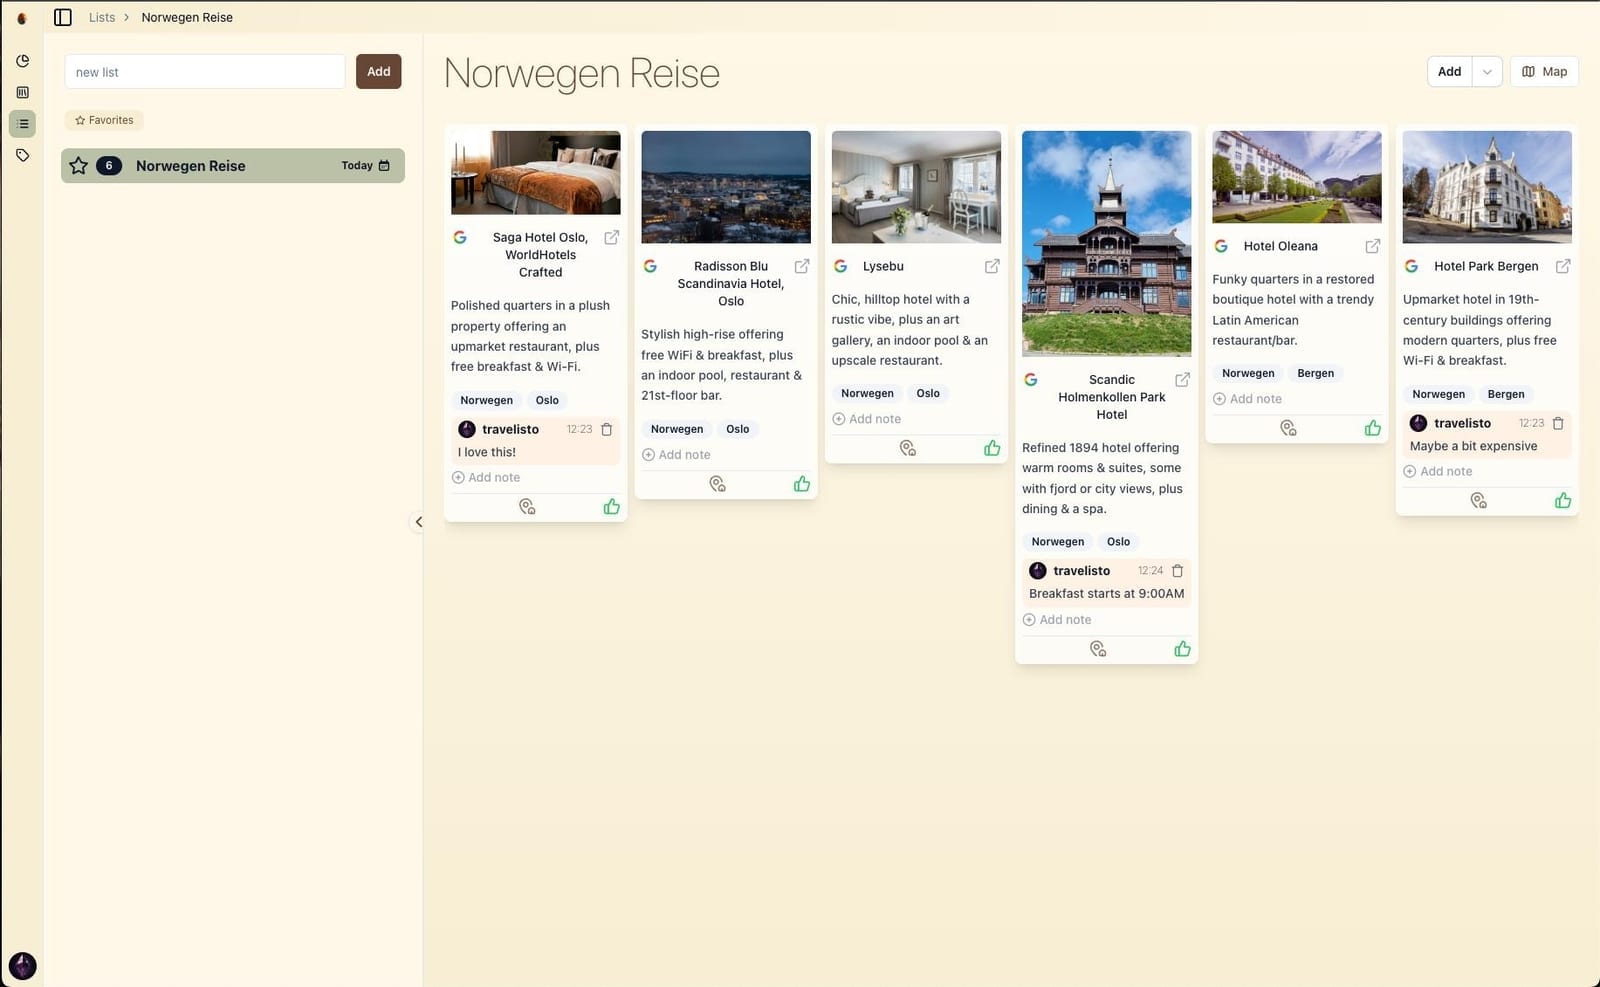
Task: Select the Norwegen Reise list row
Action: click(233, 166)
